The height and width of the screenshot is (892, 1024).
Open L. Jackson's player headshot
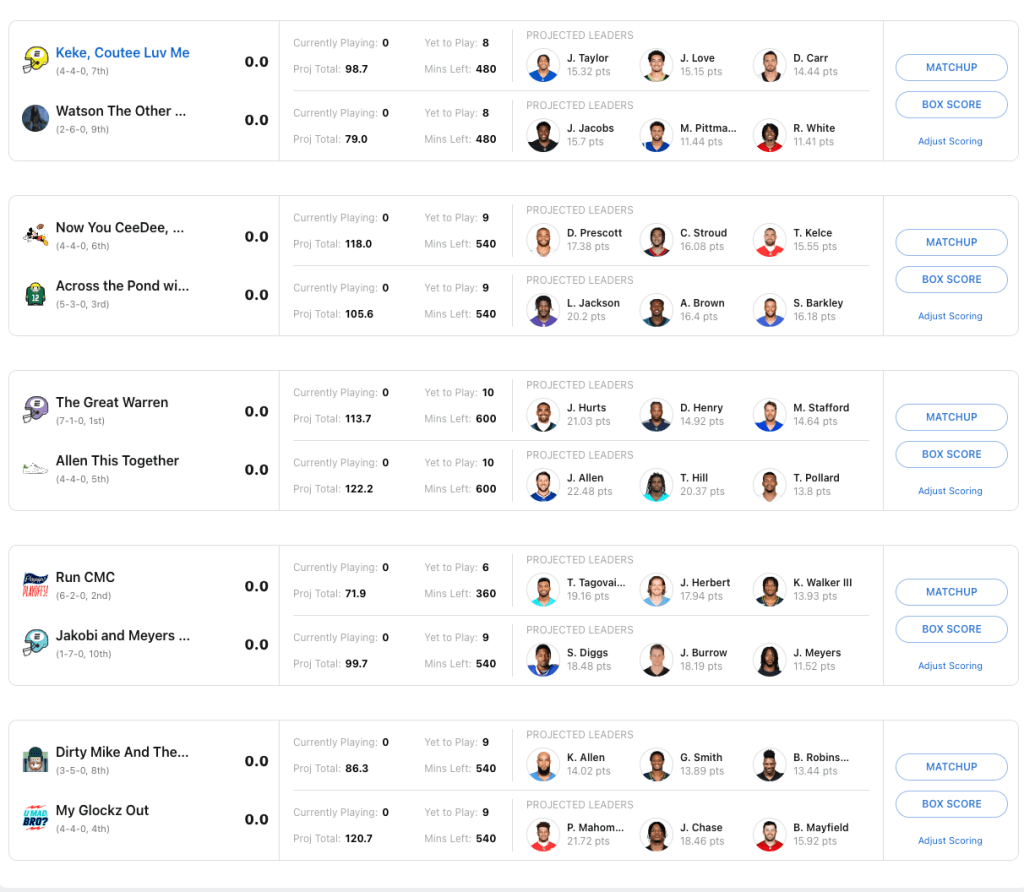coord(543,311)
